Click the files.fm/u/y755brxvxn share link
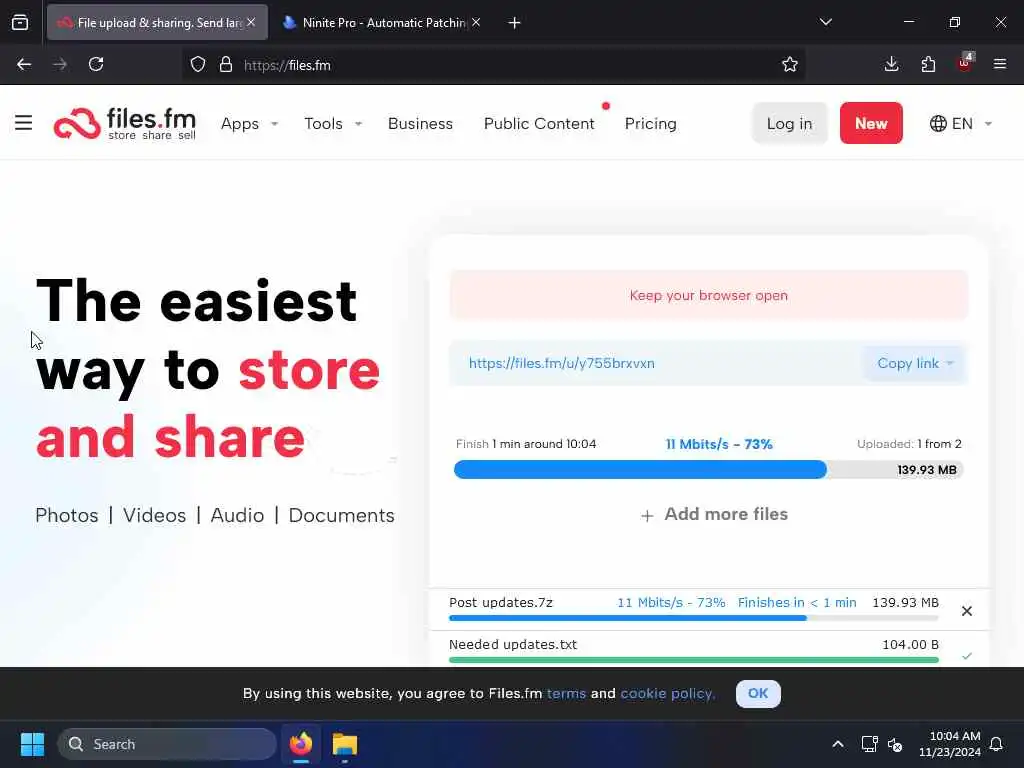 562,363
